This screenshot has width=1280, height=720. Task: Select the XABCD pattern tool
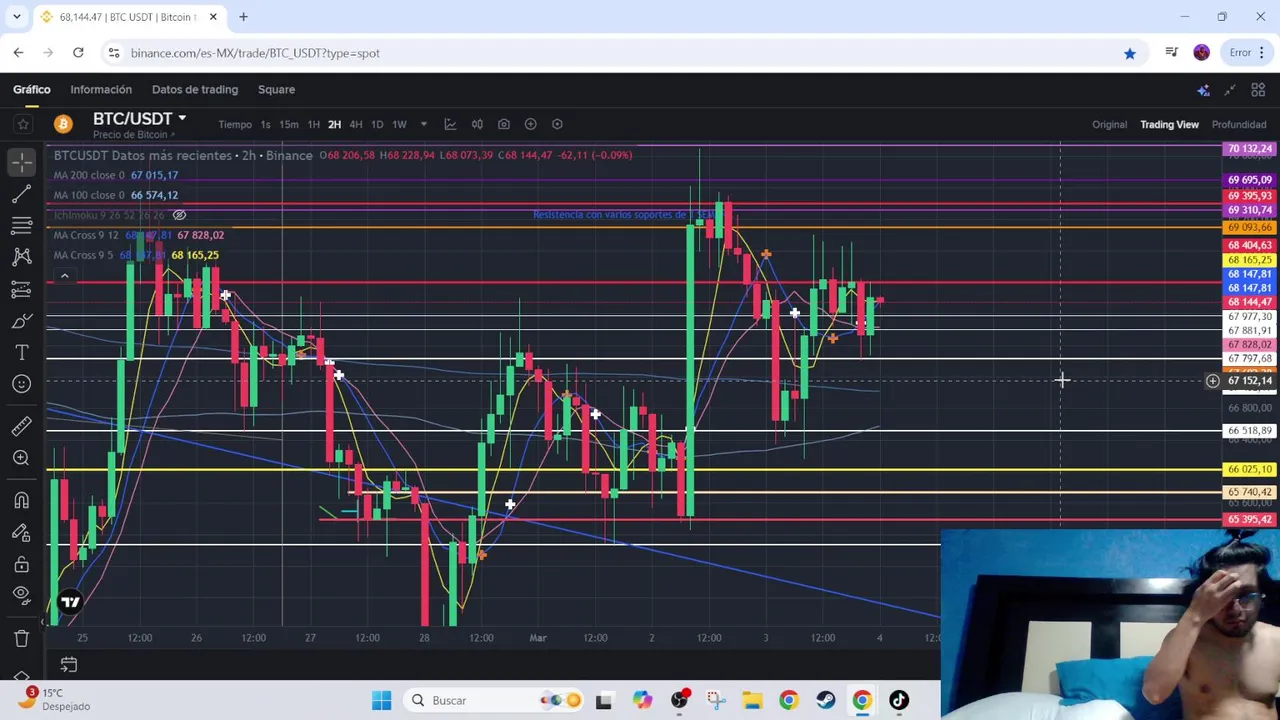(x=22, y=257)
